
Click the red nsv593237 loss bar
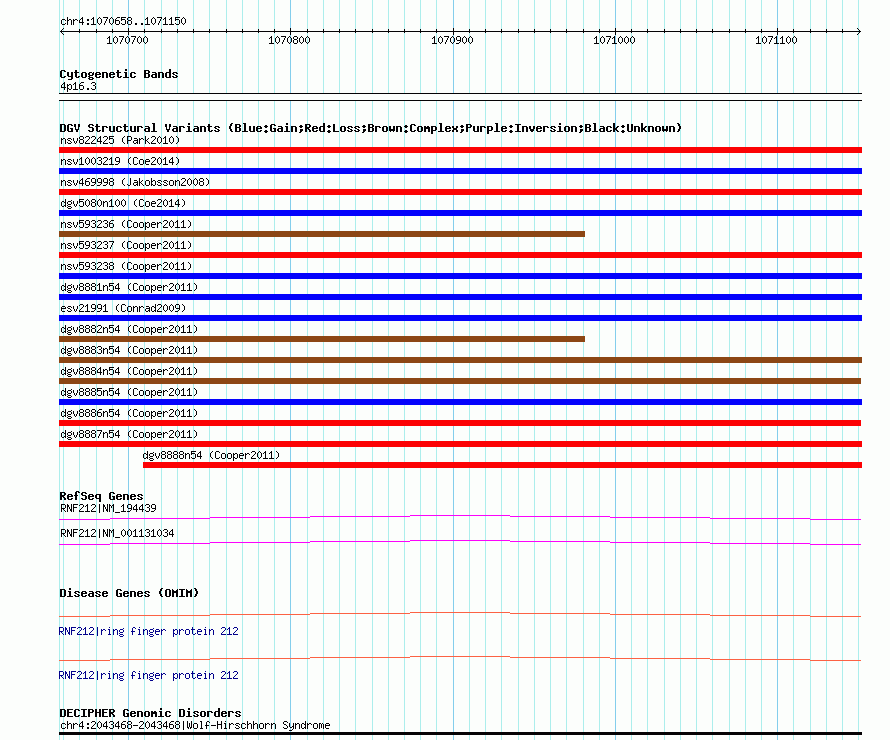tap(460, 255)
